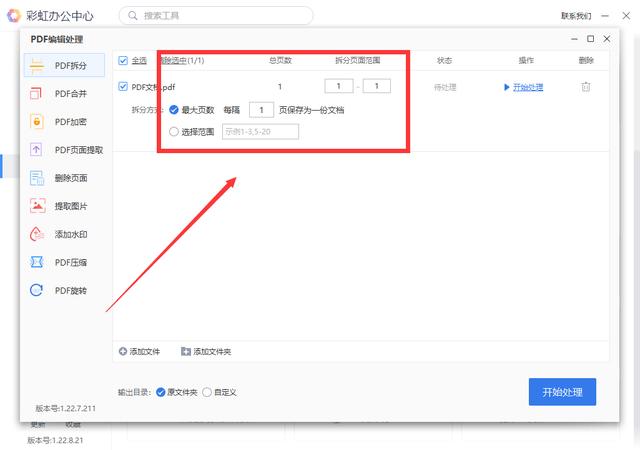Click the row's 开始处理 link

click(x=528, y=87)
